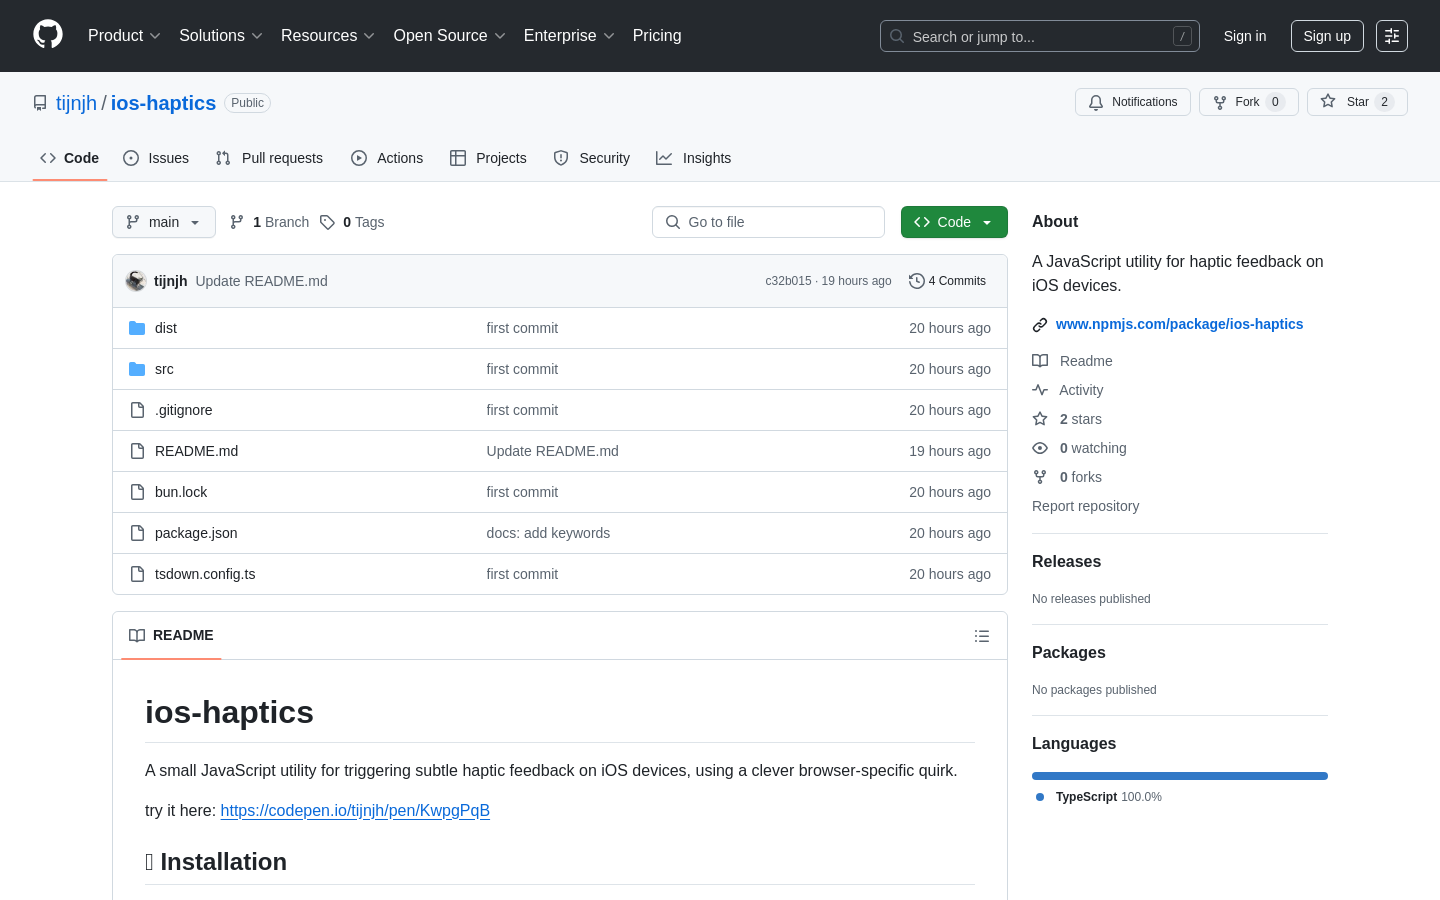The height and width of the screenshot is (900, 1440).
Task: Click the Sign up button
Action: coord(1327,36)
